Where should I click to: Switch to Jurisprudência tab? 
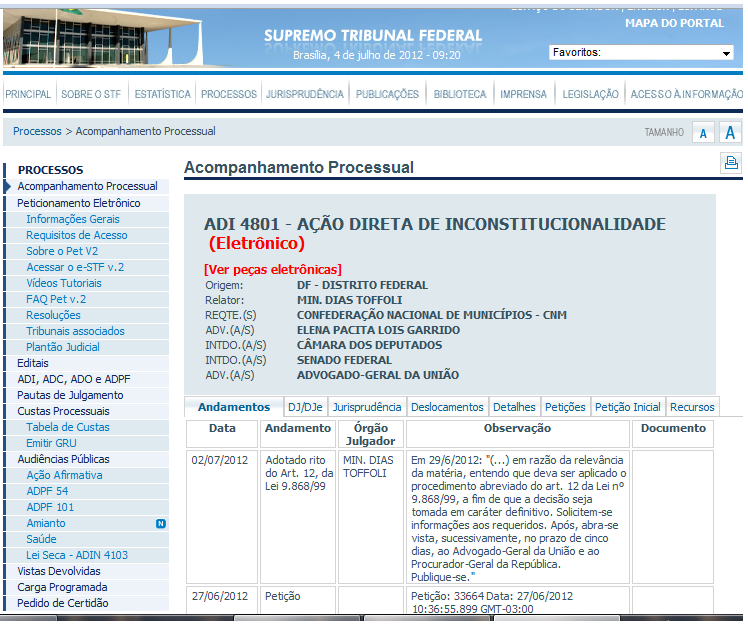coord(367,407)
